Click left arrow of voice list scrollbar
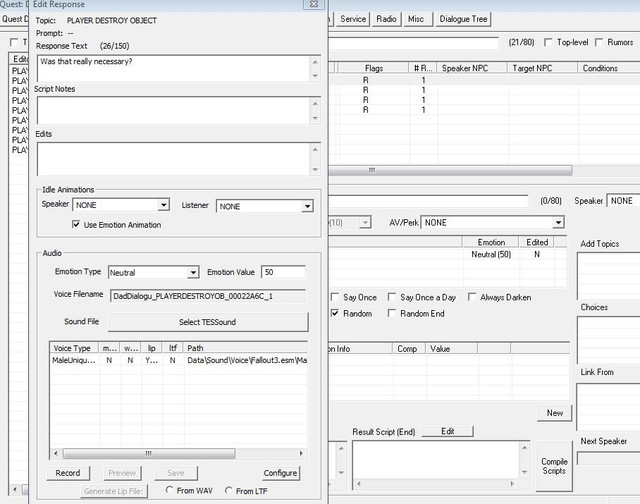The image size is (640, 504). coord(56,453)
